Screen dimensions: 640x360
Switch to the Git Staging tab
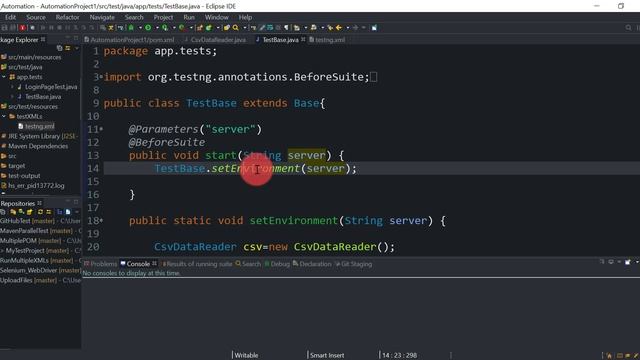[x=353, y=264]
